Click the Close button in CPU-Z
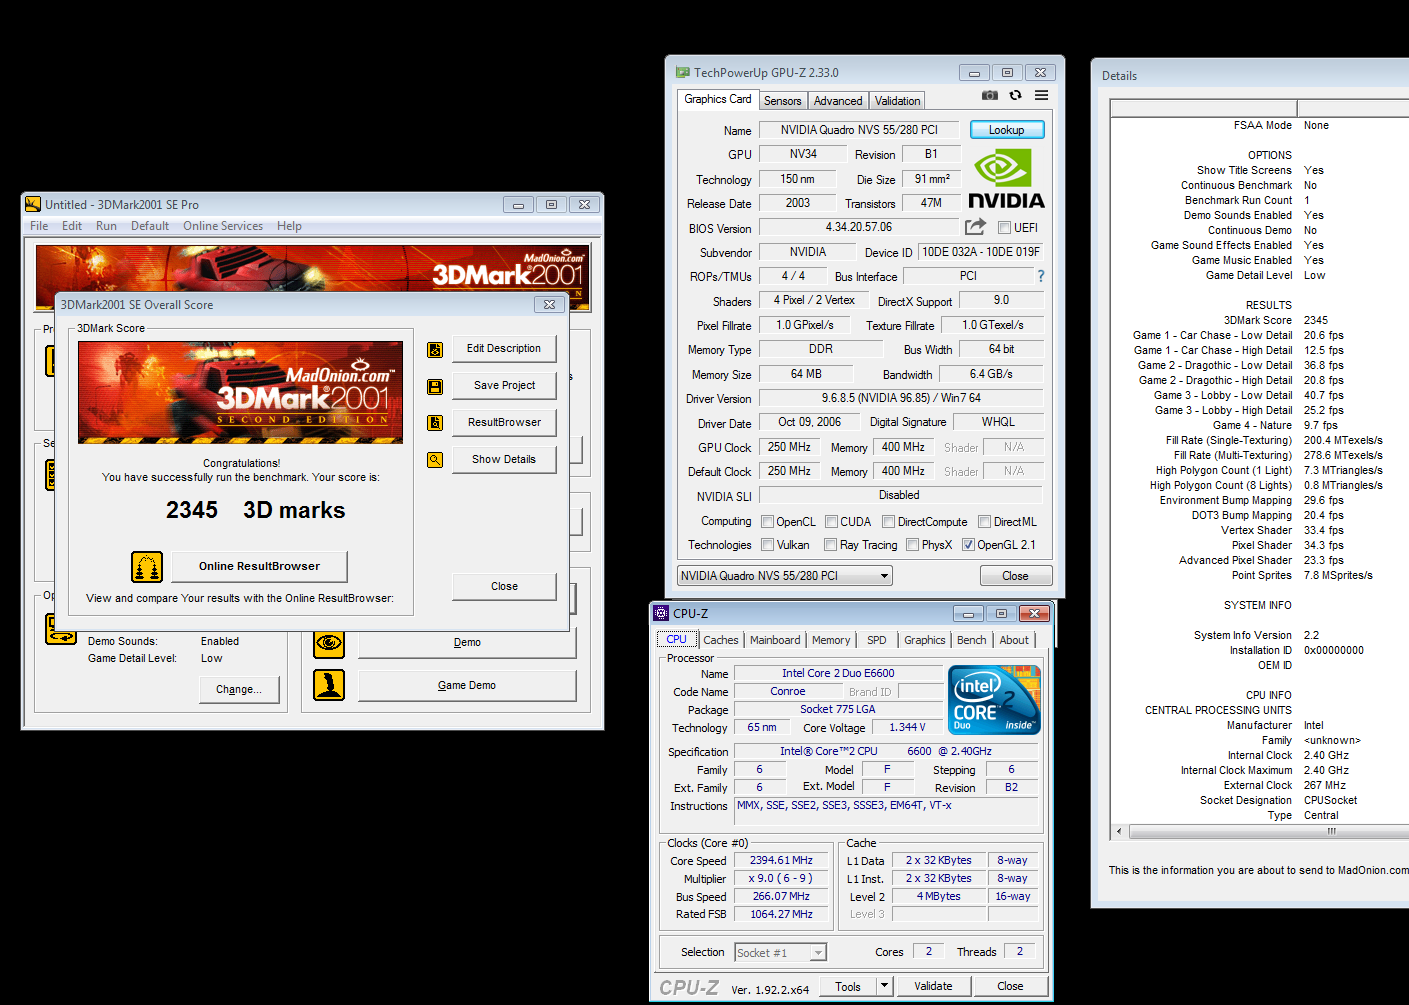 tap(1010, 986)
